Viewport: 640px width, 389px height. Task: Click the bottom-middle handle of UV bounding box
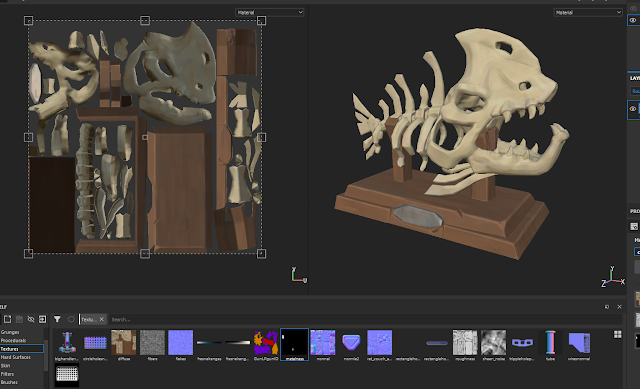tap(145, 254)
